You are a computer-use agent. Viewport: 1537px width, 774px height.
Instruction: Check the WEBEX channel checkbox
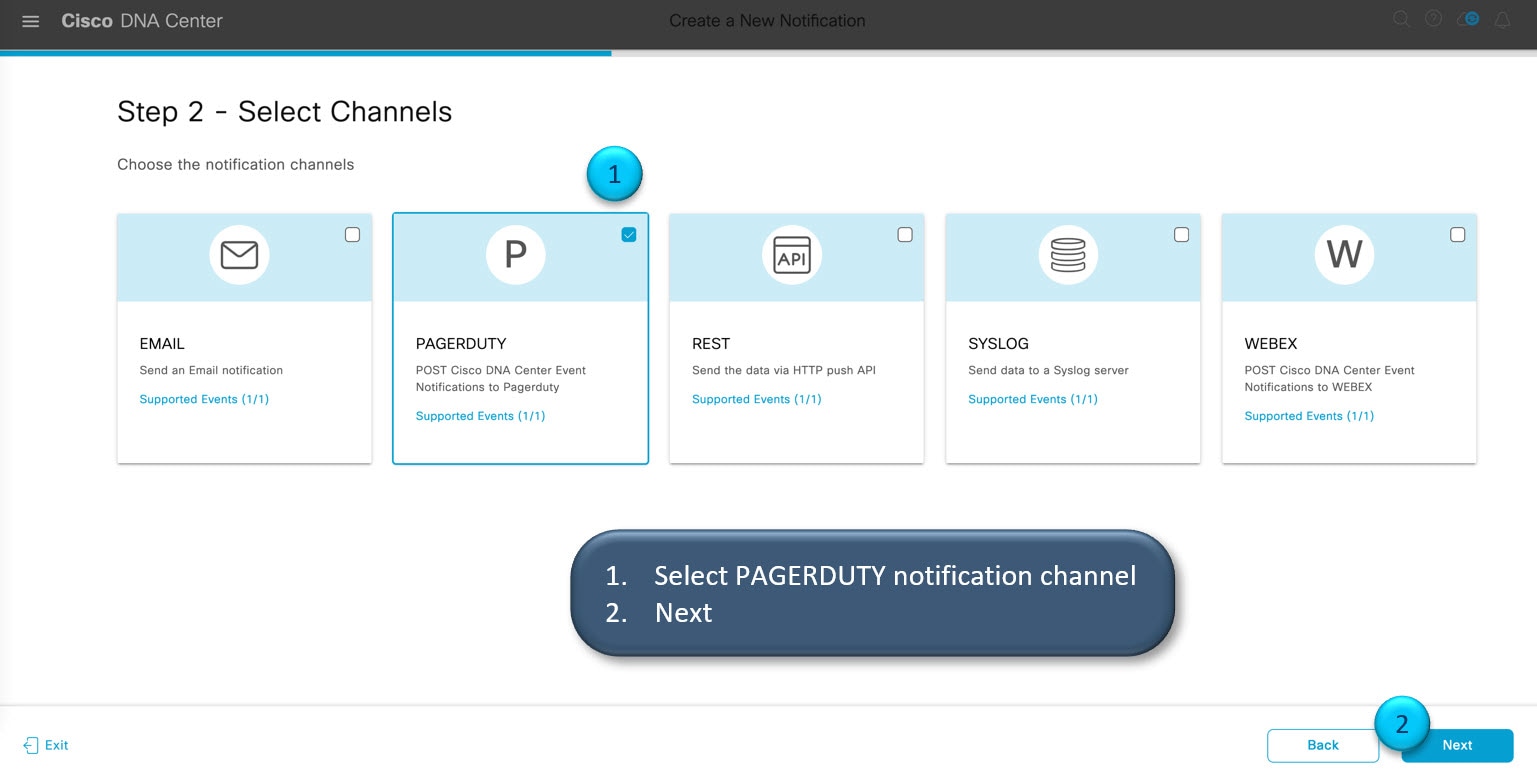(1457, 235)
